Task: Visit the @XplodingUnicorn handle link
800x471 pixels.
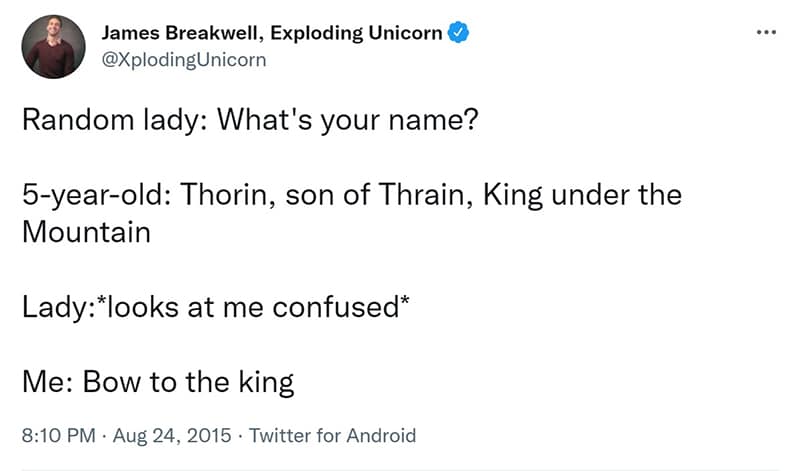Action: tap(184, 60)
